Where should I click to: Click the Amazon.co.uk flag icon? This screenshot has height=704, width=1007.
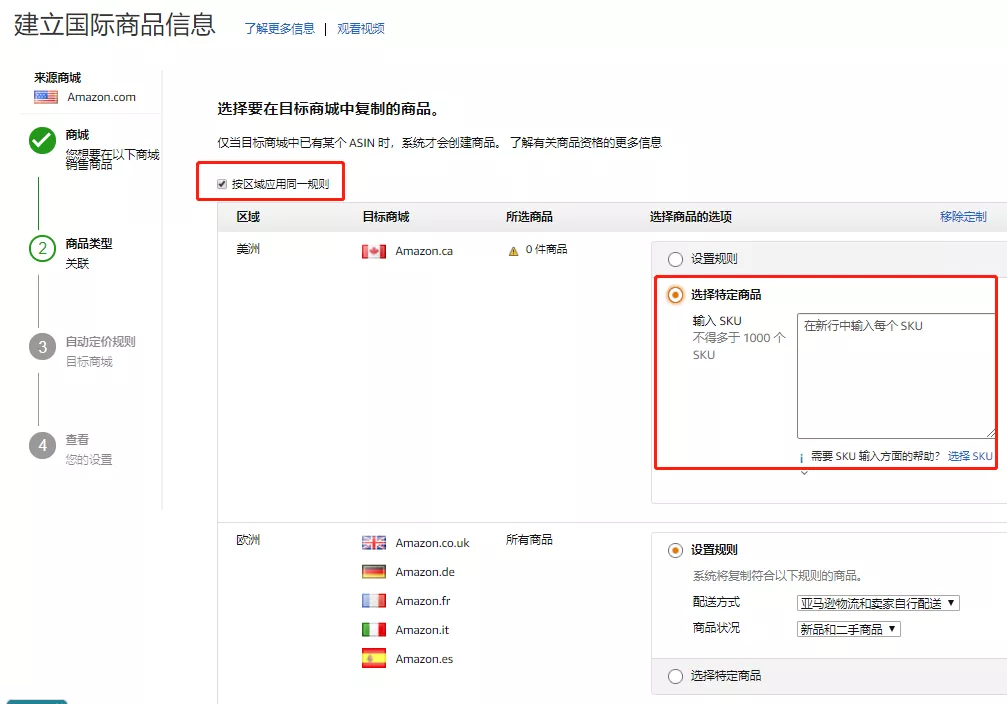point(373,542)
